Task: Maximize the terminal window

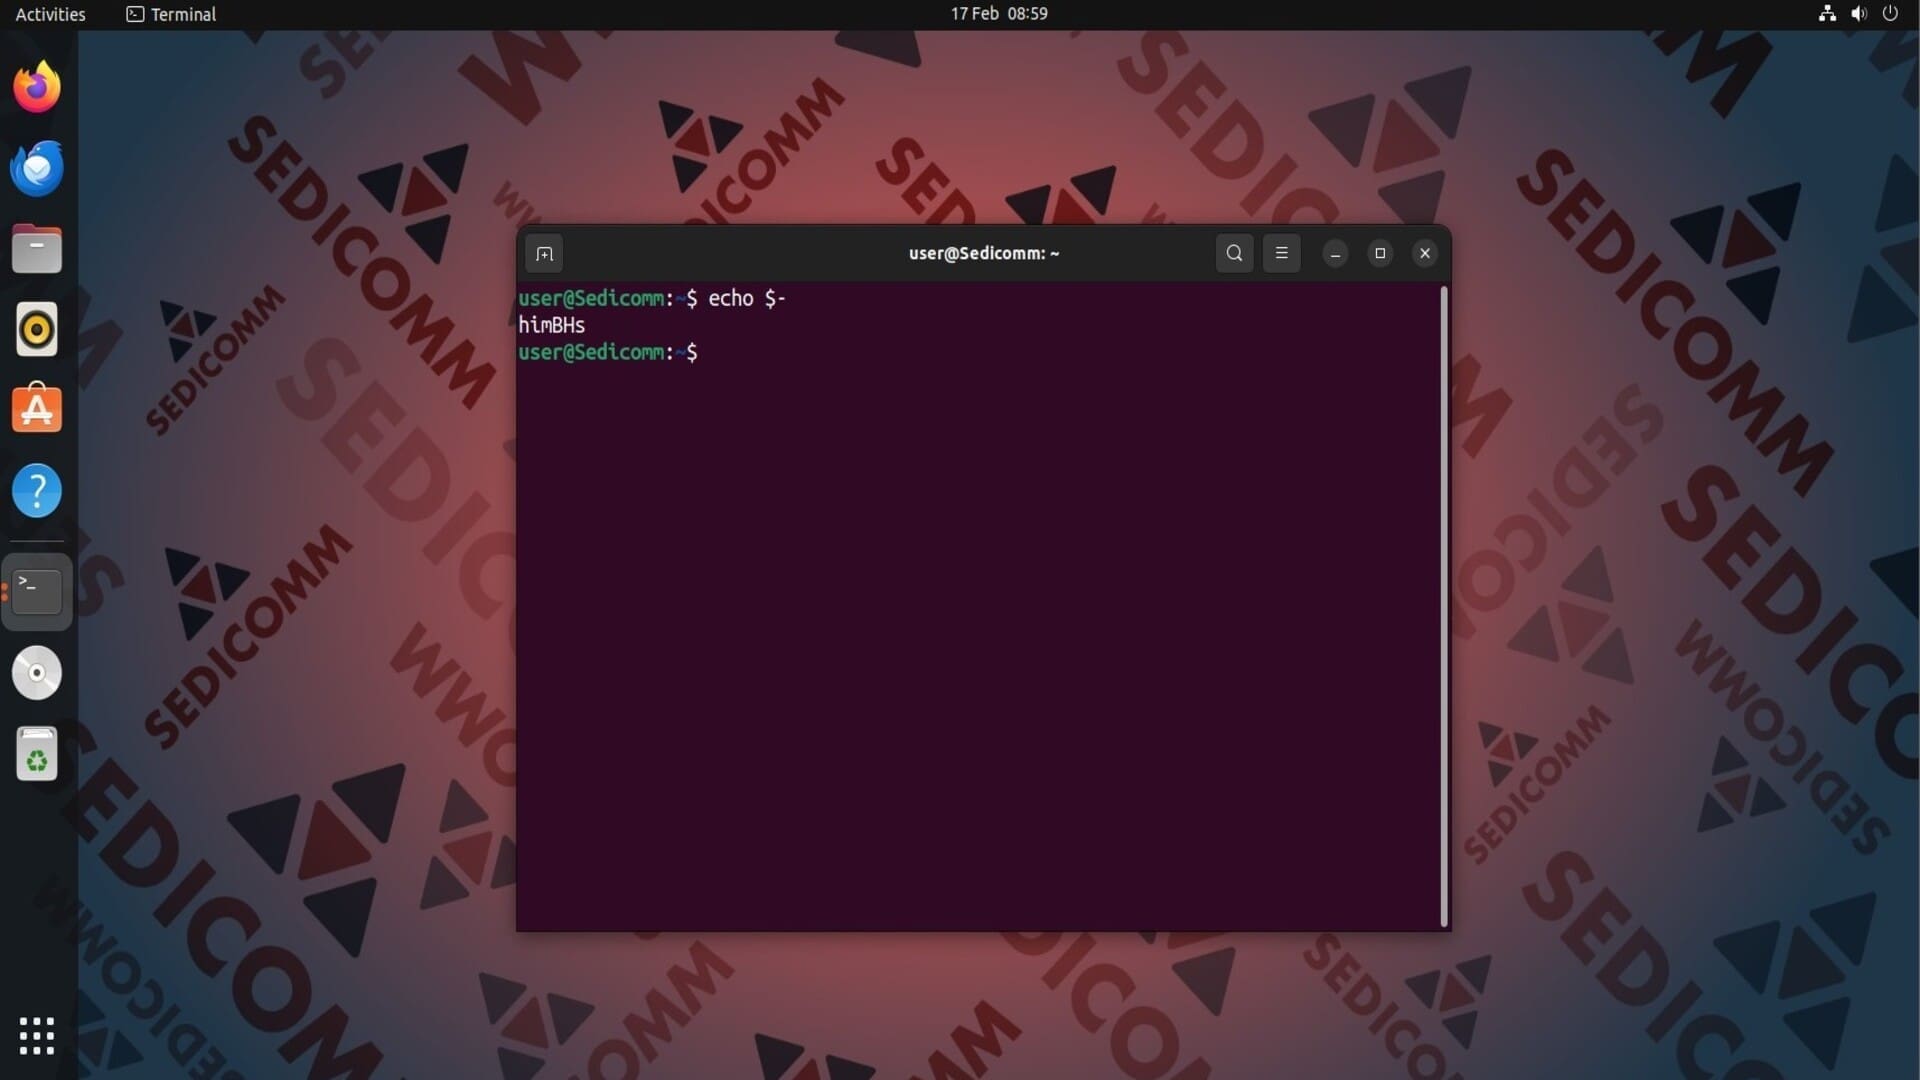Action: point(1380,253)
